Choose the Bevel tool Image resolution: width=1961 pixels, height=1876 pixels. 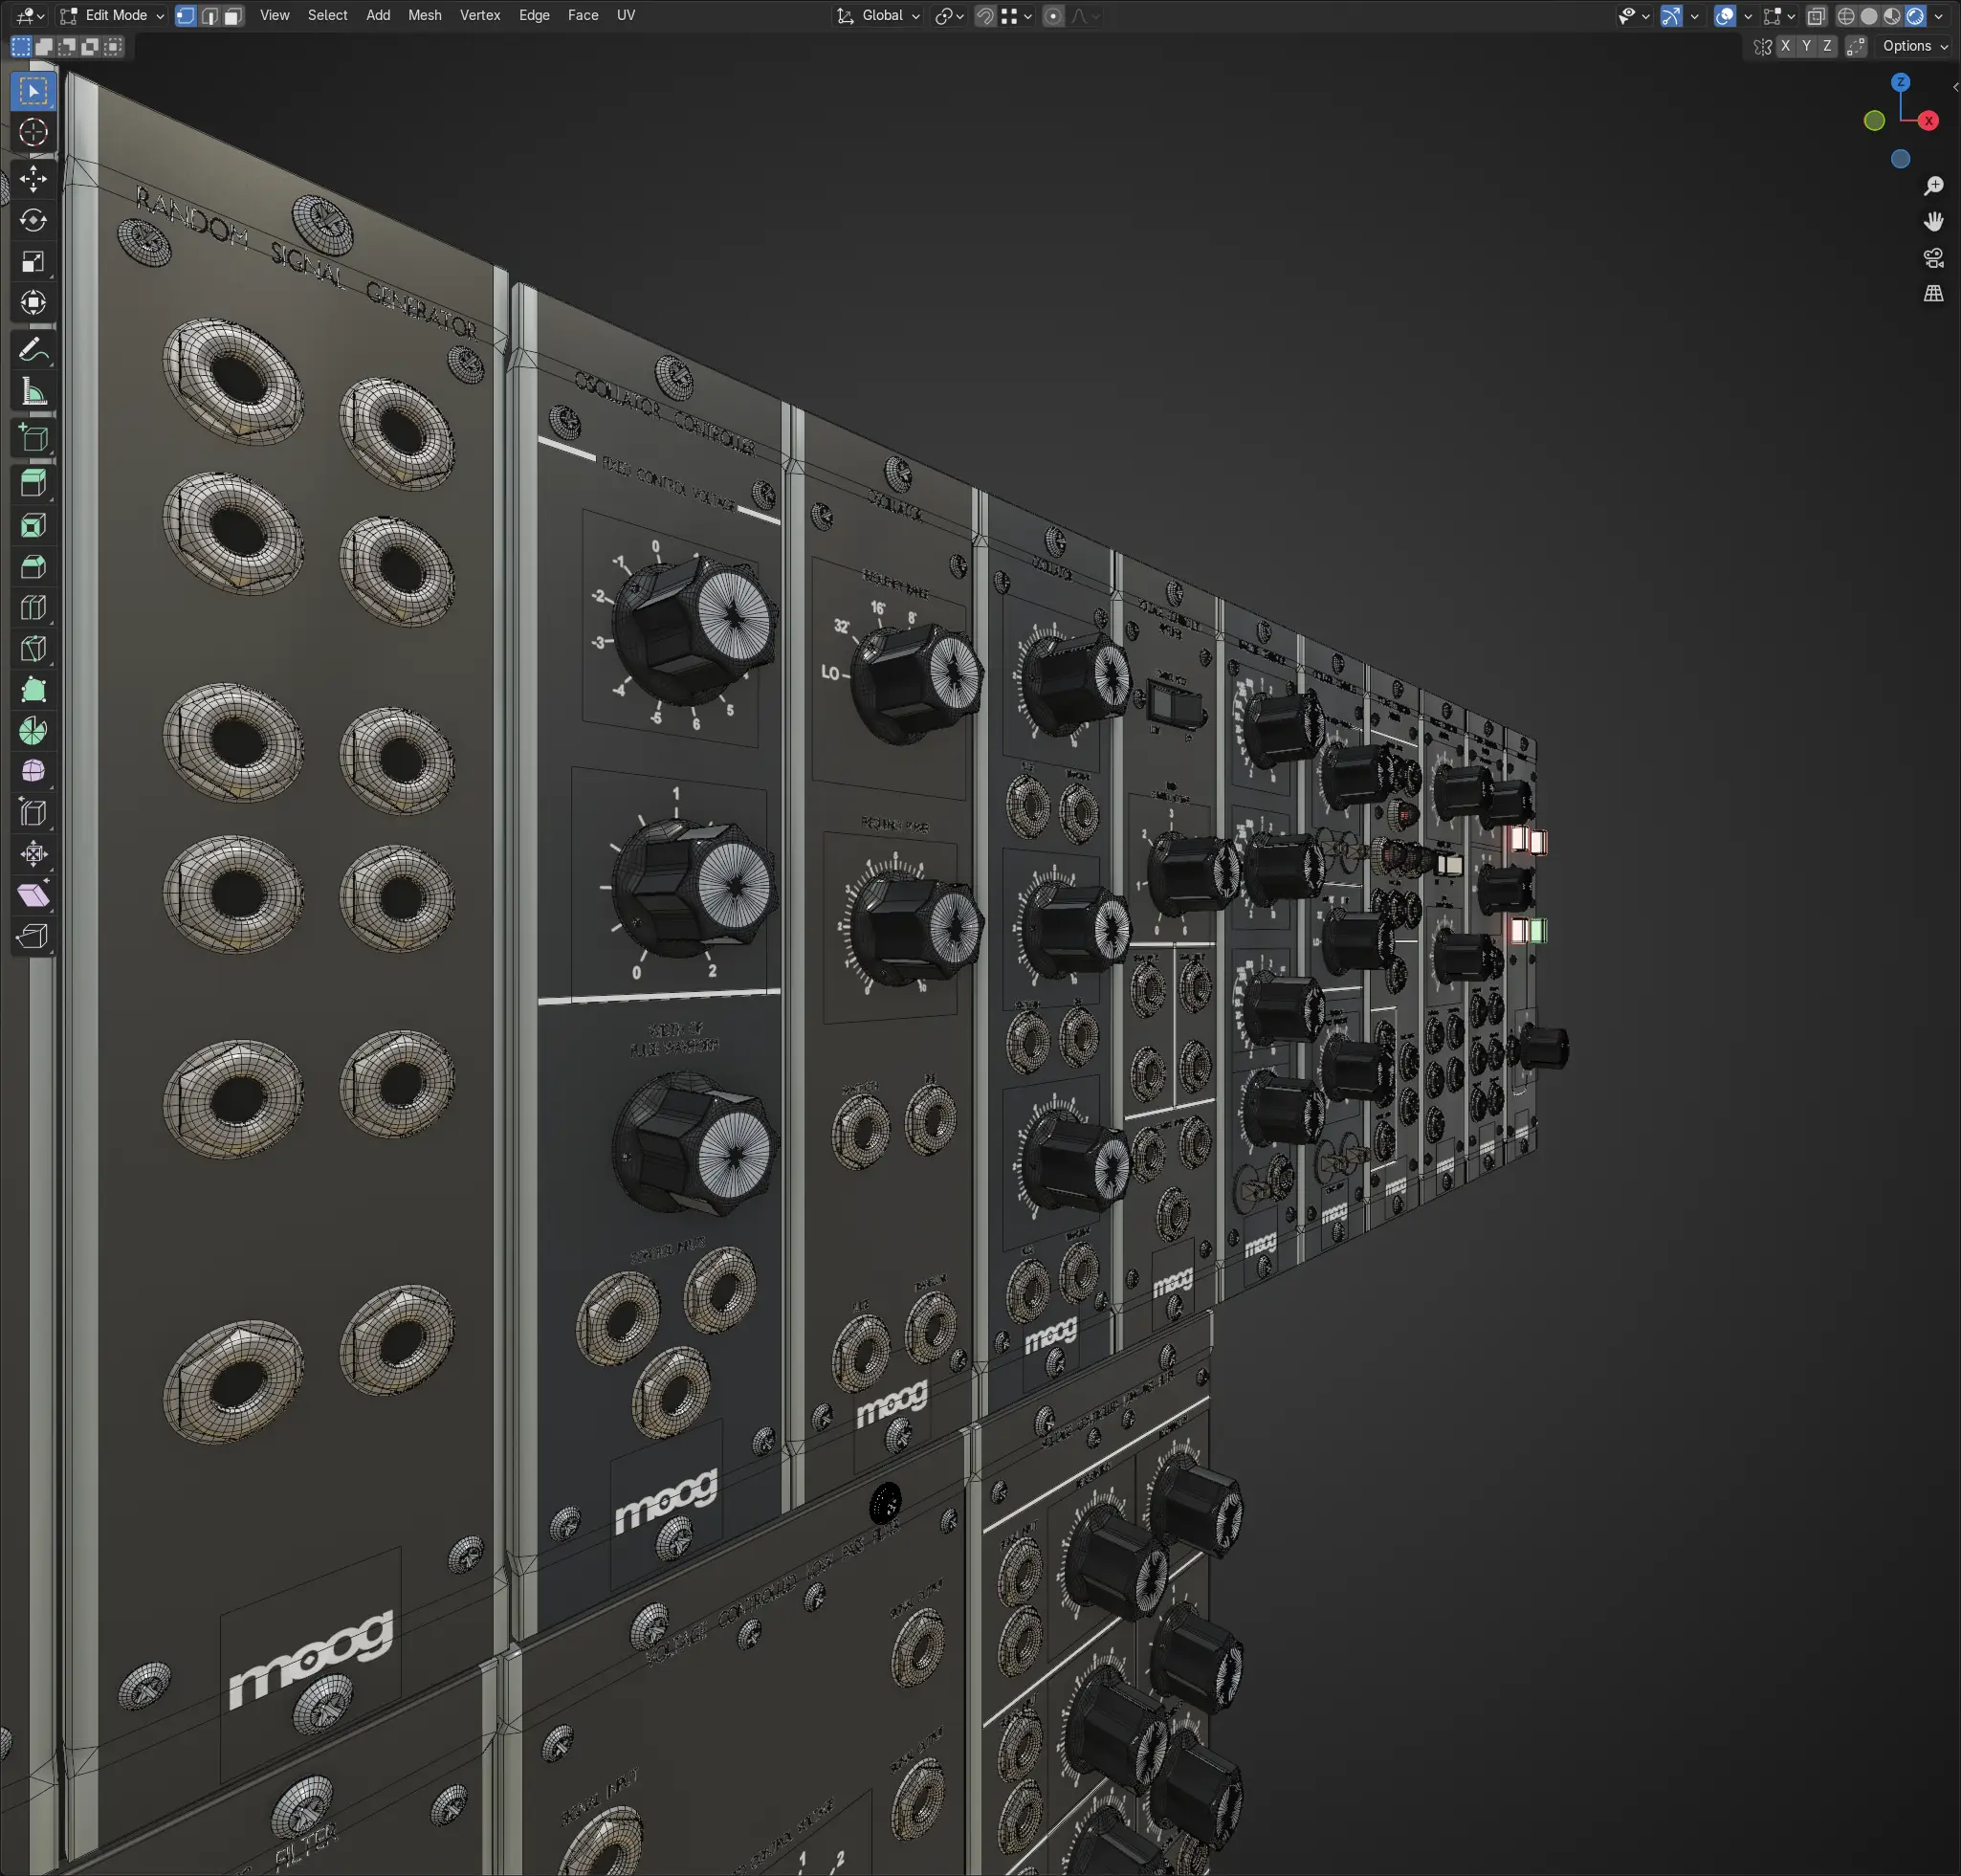click(x=33, y=566)
